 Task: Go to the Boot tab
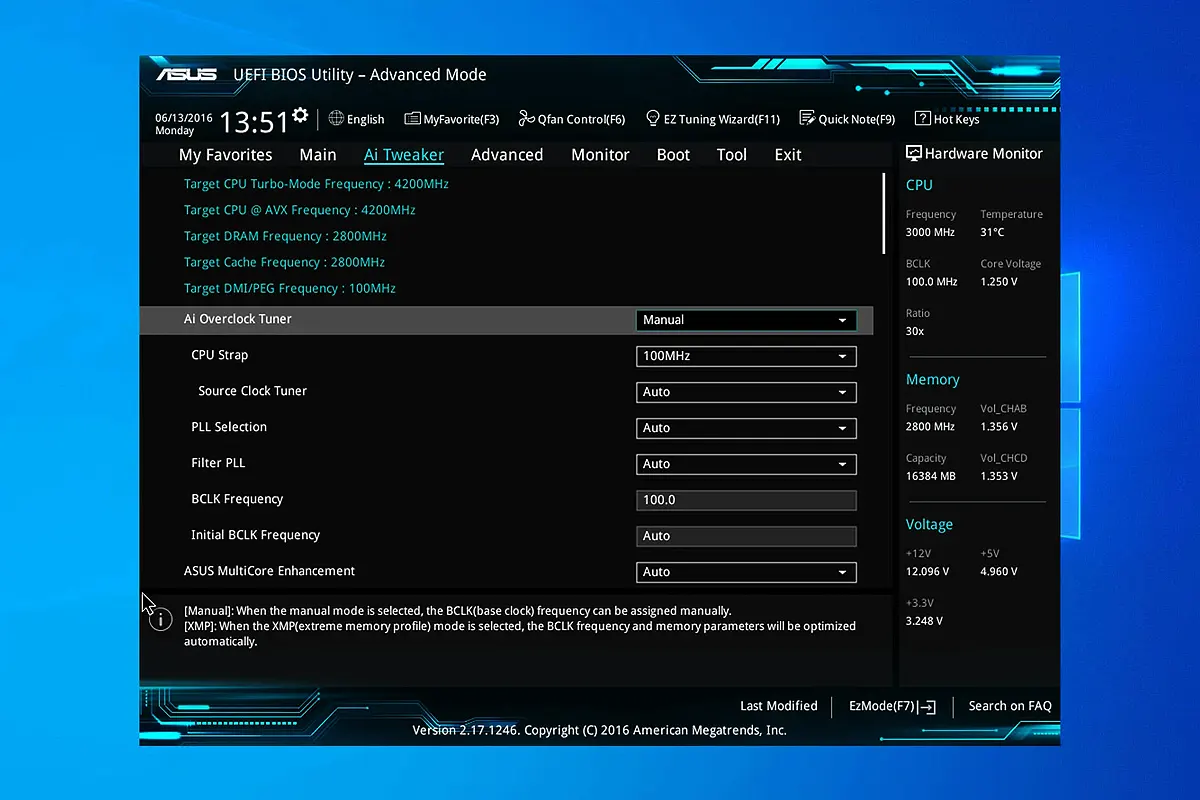[673, 155]
